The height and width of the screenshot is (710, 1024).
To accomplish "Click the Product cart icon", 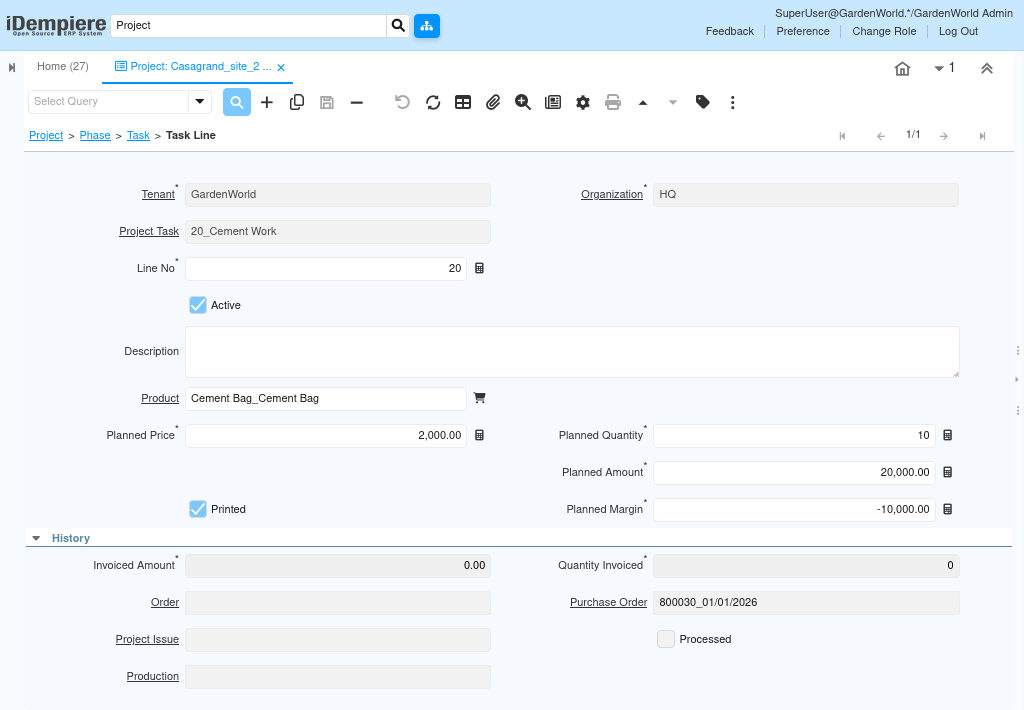I will 479,398.
